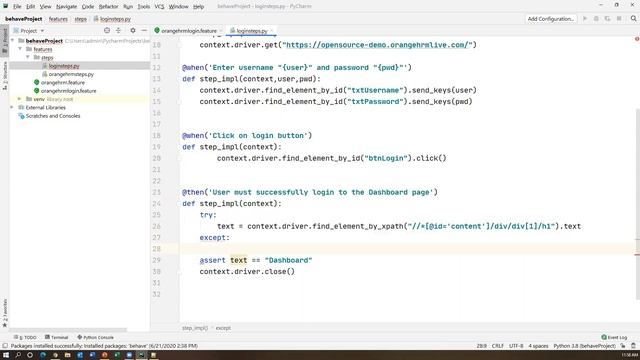Open the Navigate menu
Screen dimensions: 640x360
click(x=66, y=7)
